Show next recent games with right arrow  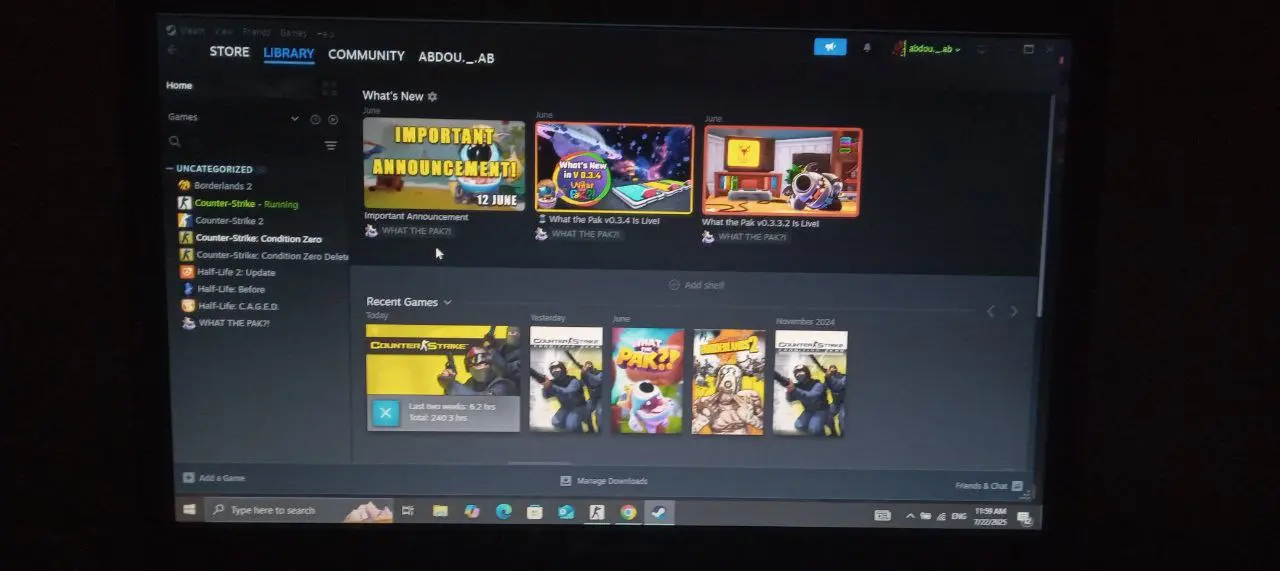tap(1014, 311)
